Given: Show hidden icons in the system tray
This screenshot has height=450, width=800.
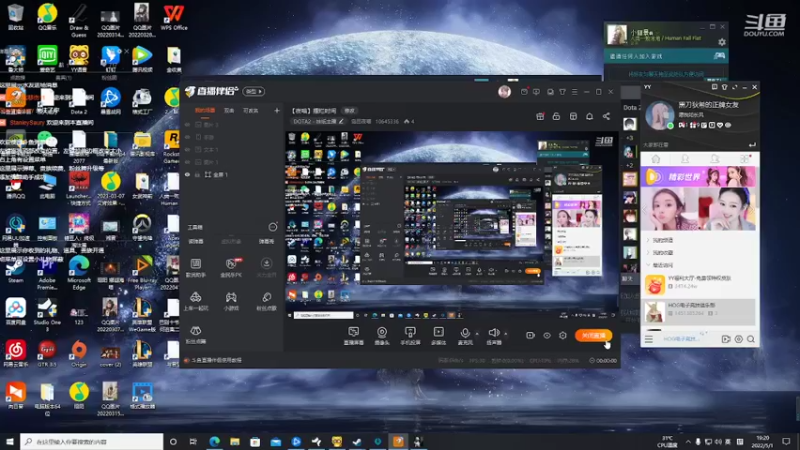Looking at the screenshot, I should click(x=688, y=441).
